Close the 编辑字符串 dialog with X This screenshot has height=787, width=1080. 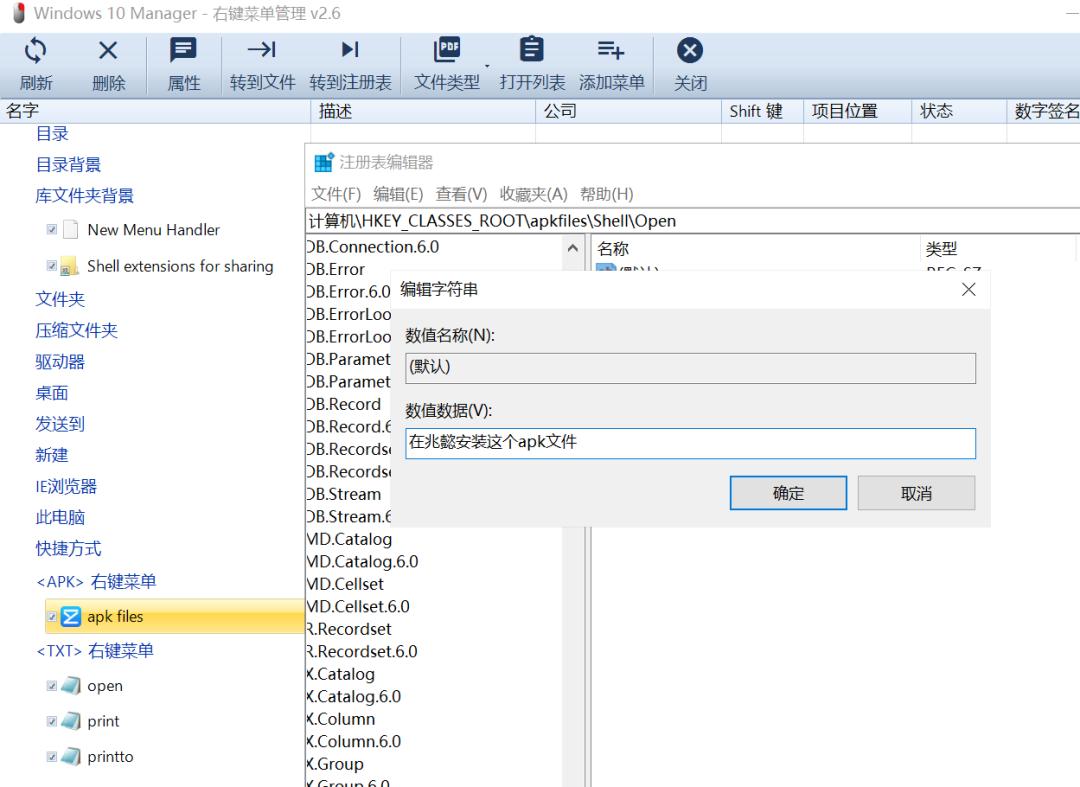point(968,289)
